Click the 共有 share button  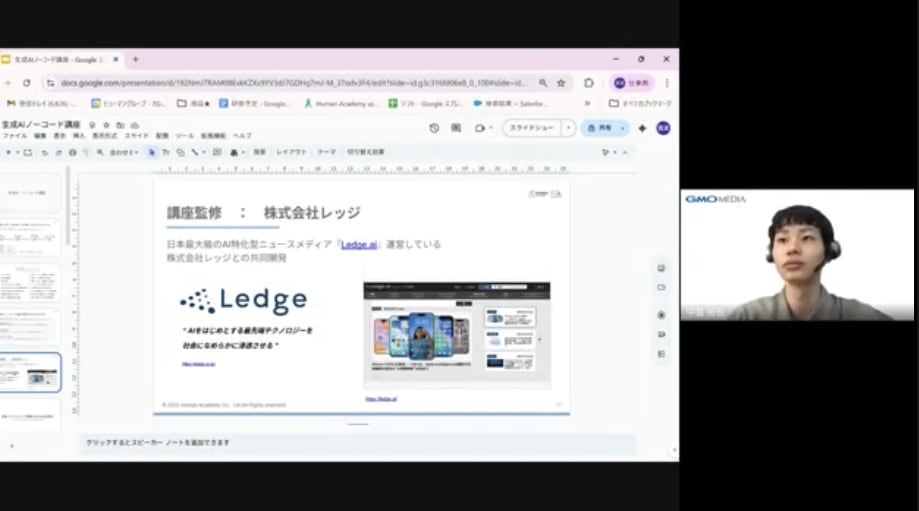[599, 128]
